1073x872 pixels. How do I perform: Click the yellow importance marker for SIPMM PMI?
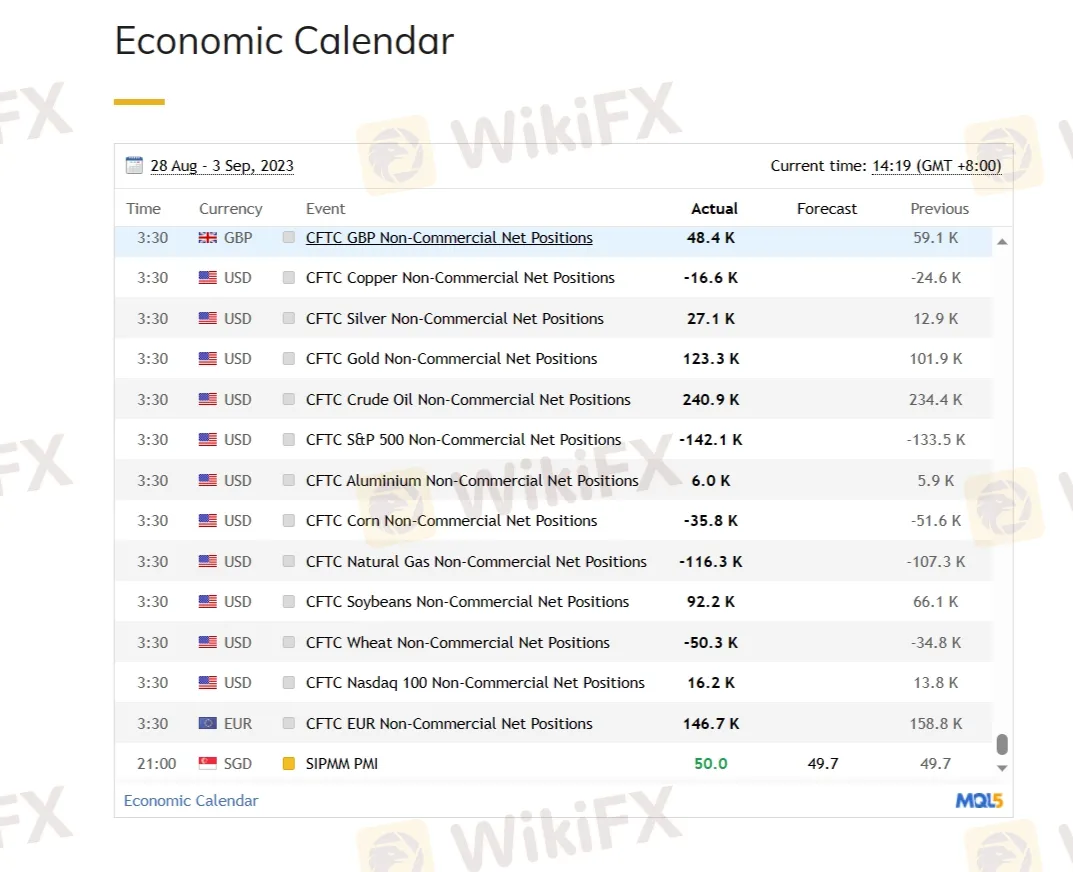pos(289,764)
